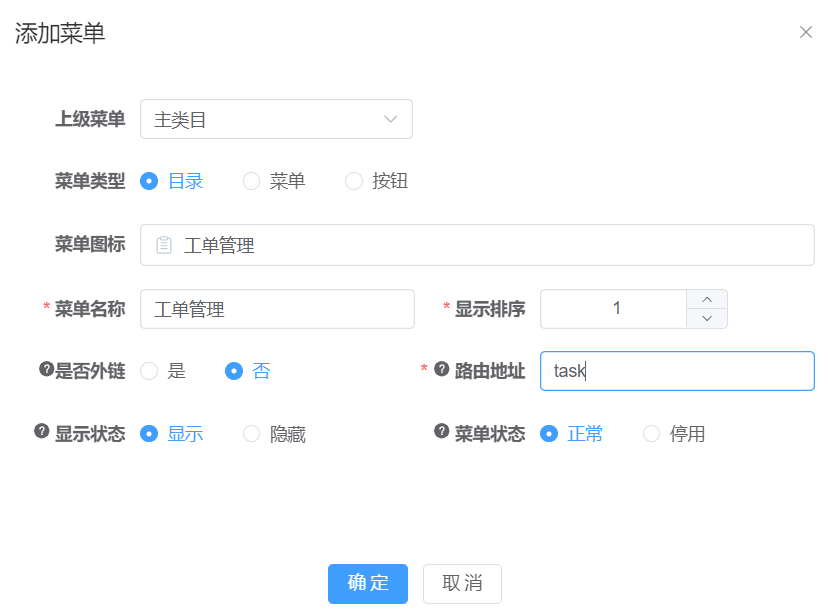Close the 添加菜单 dialog with X icon
Screen dimensions: 828x614
(805, 32)
